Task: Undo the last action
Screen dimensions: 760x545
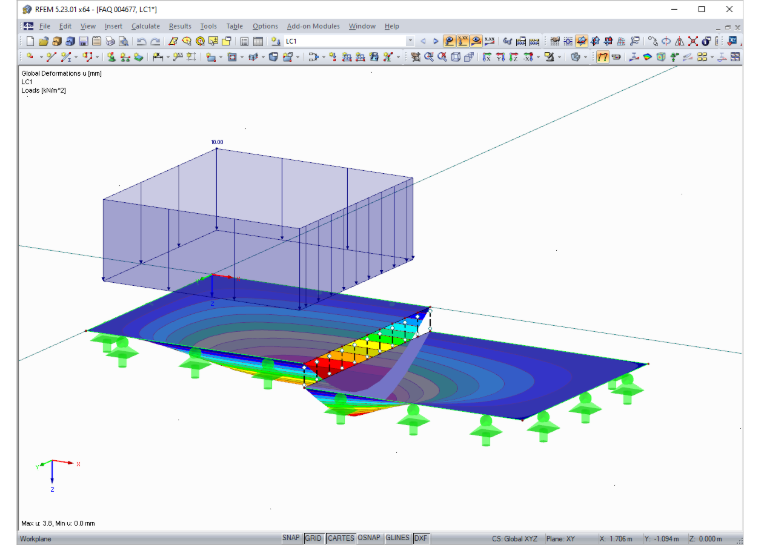Action: (142, 41)
